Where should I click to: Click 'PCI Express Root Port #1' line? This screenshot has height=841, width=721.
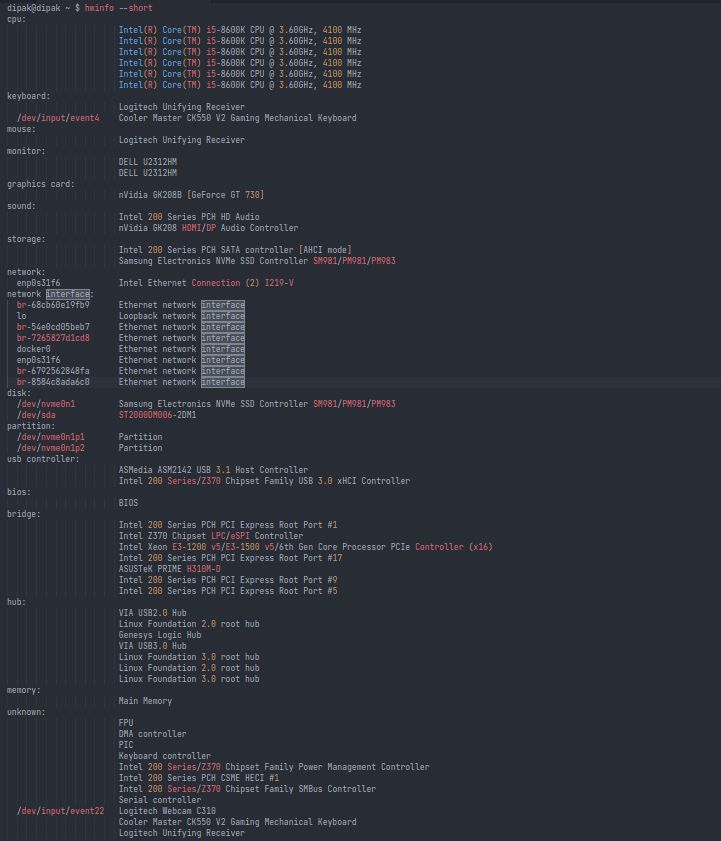(227, 525)
